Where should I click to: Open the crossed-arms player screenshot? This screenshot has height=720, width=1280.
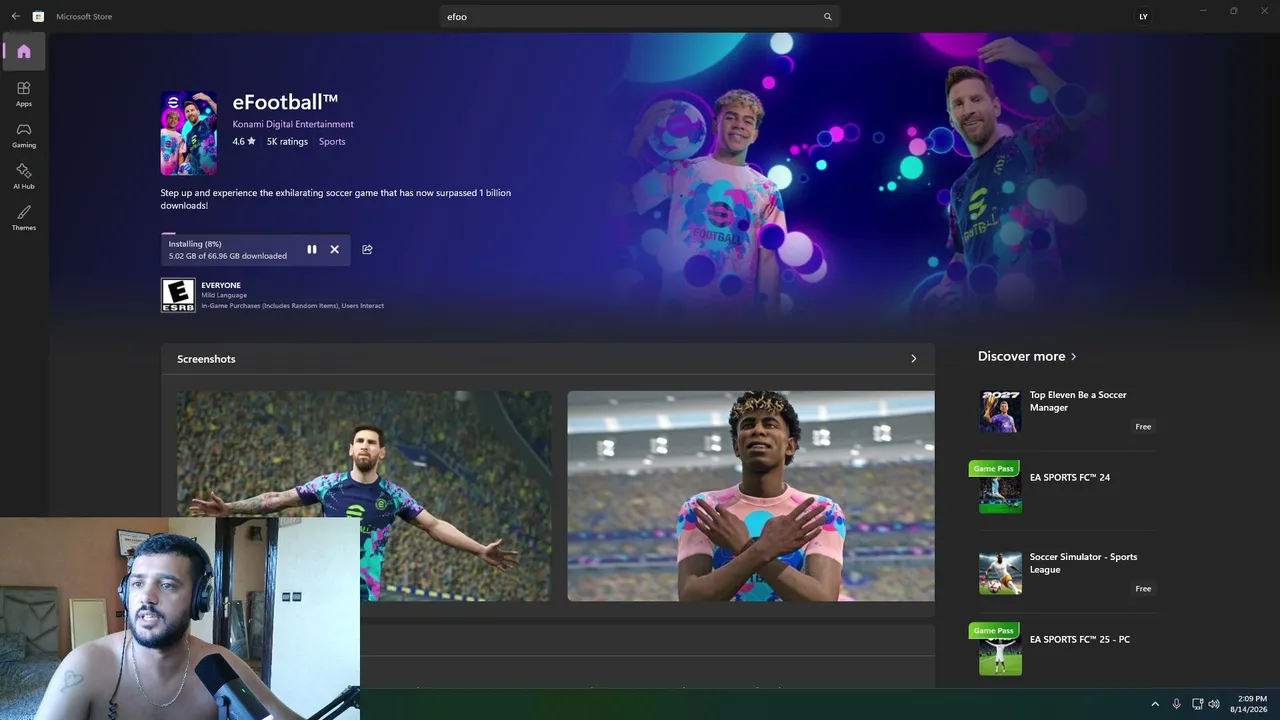coord(751,496)
